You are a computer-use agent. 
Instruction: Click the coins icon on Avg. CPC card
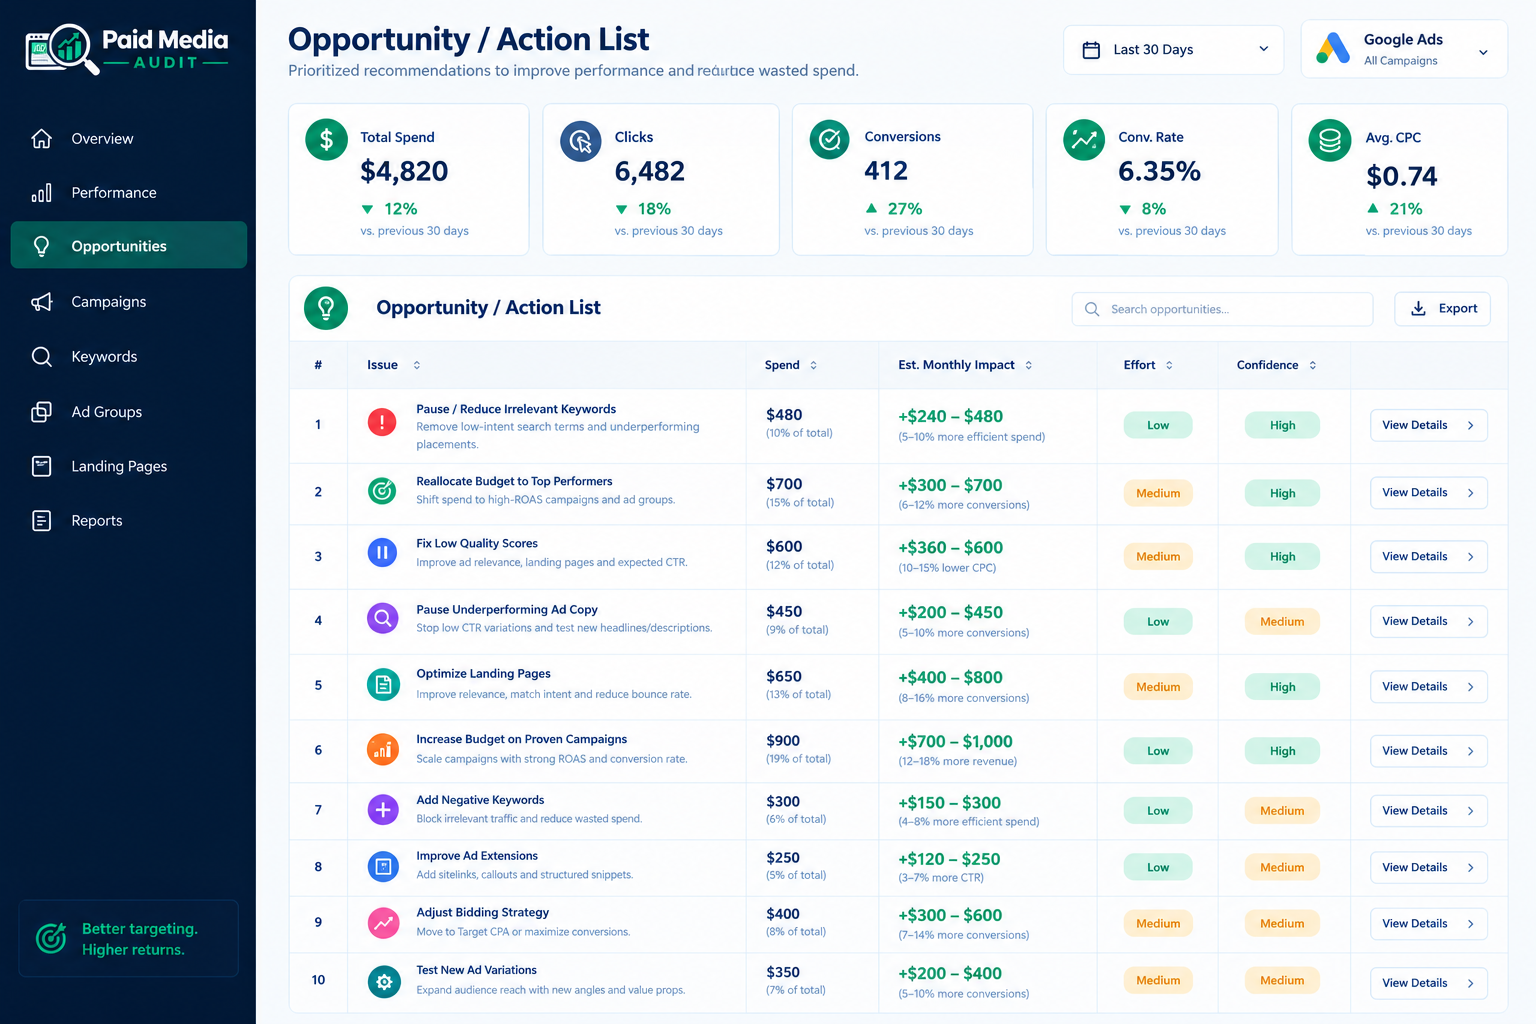1330,141
